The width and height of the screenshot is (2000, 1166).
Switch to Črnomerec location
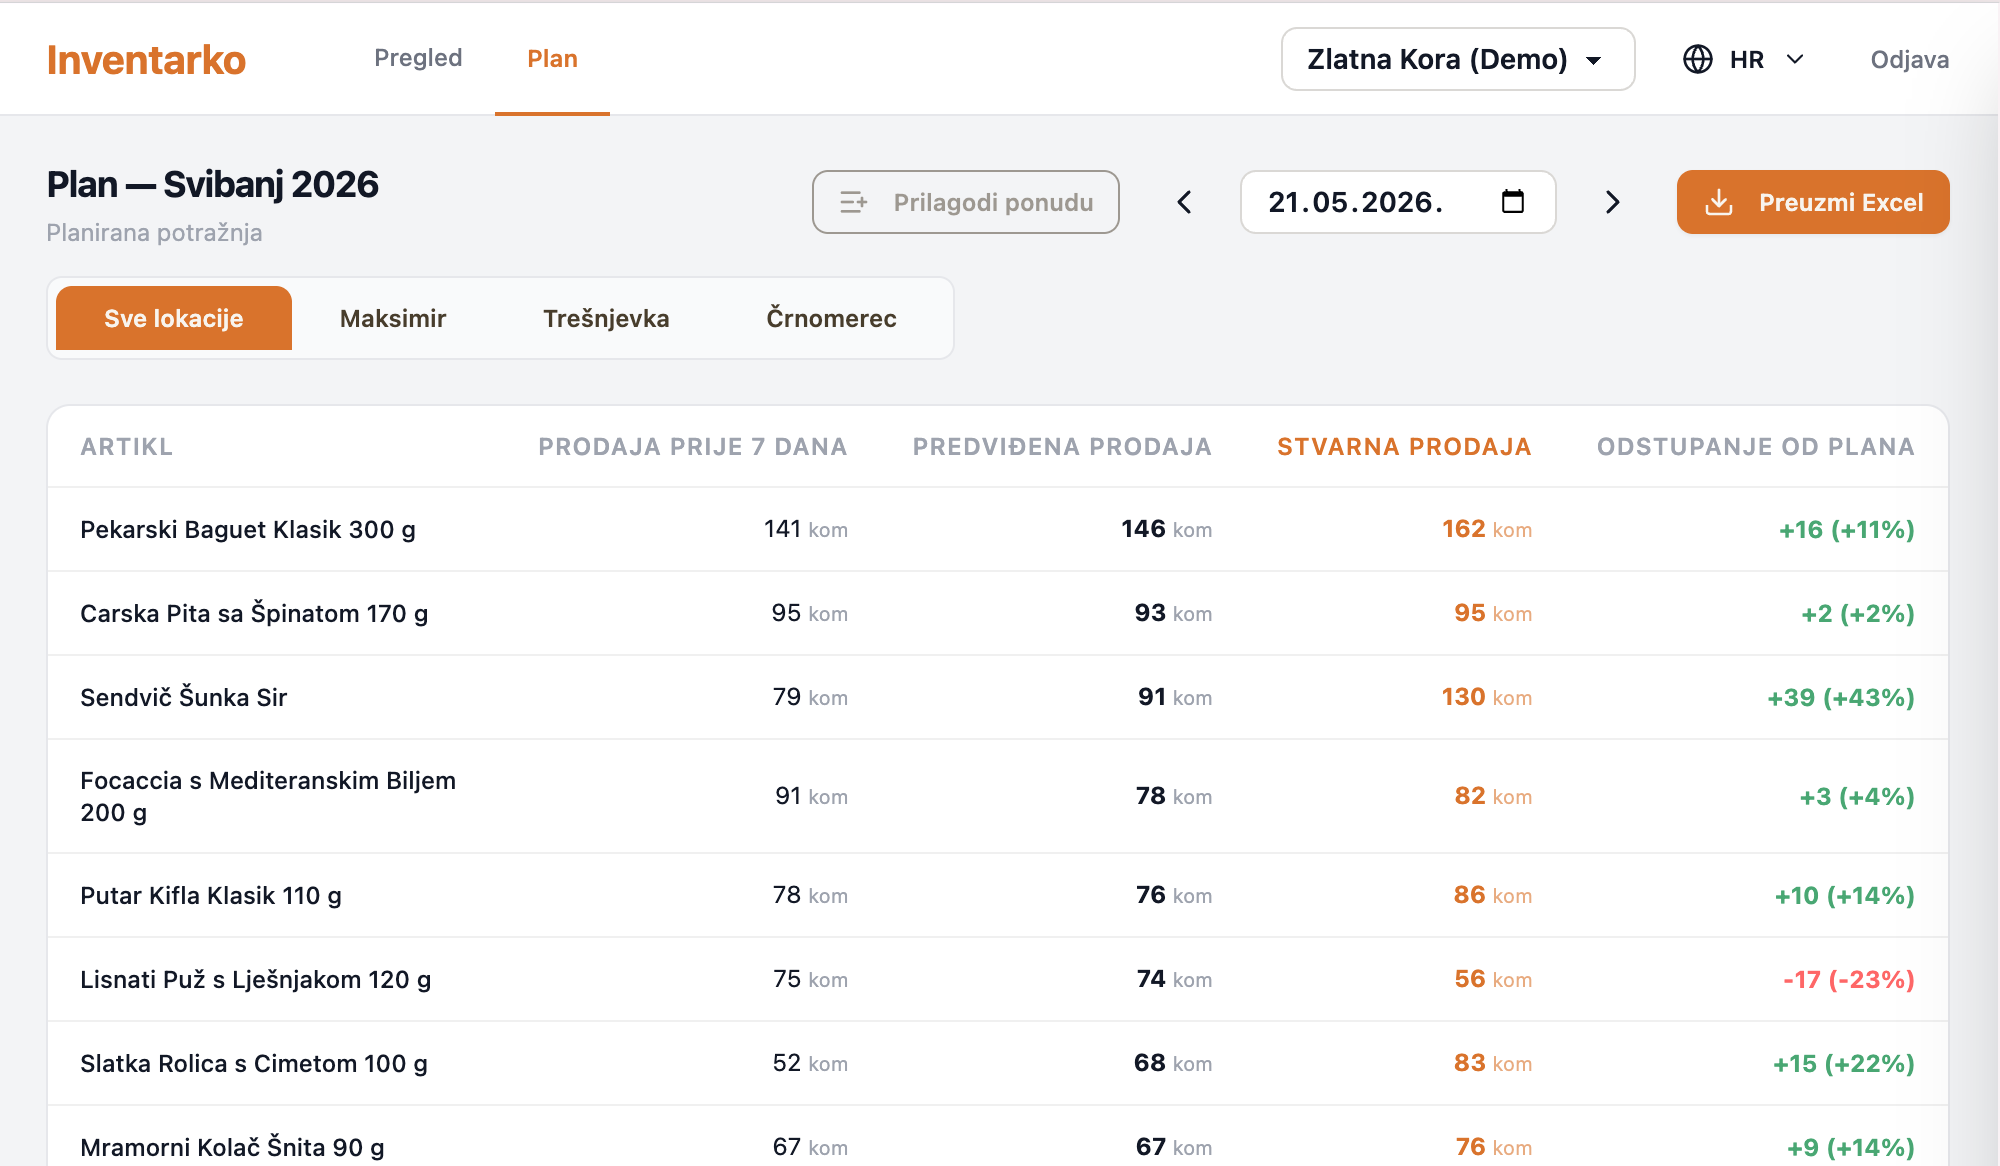(x=831, y=318)
